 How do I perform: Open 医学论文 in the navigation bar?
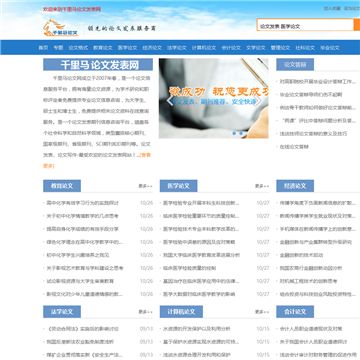[127, 48]
